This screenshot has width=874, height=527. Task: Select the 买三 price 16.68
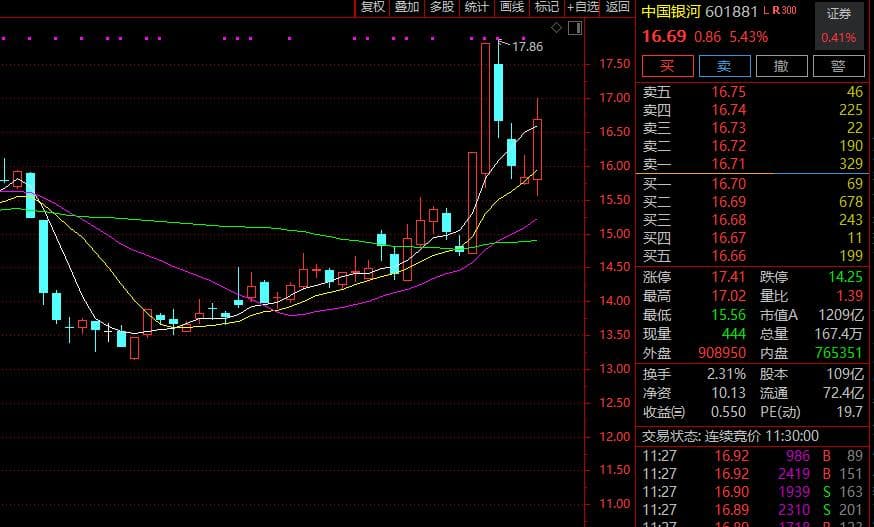[x=729, y=220]
